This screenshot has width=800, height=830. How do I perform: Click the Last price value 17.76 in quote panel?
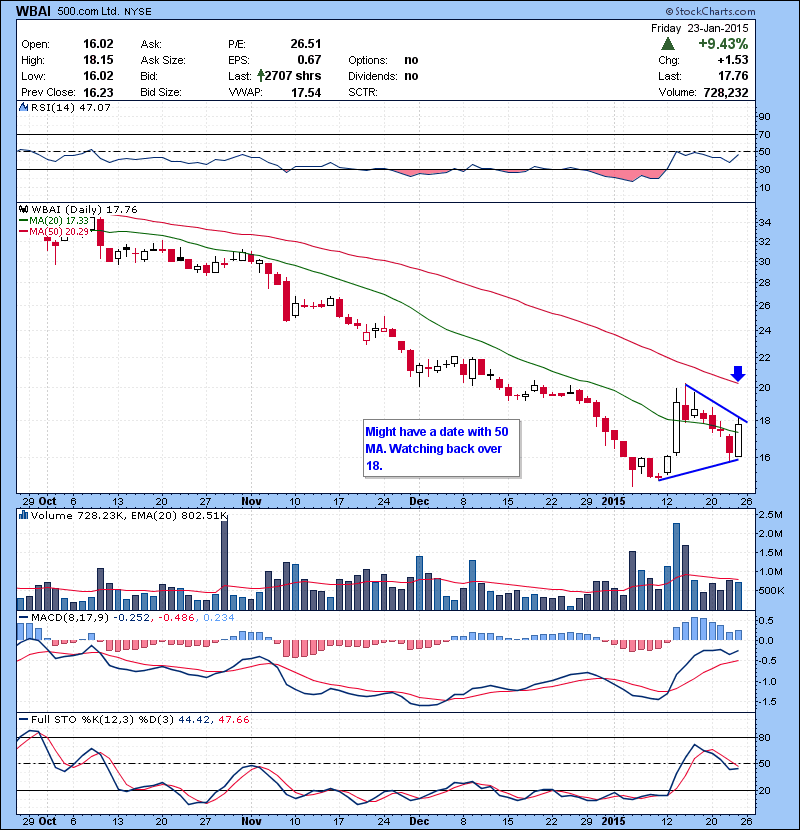[733, 76]
